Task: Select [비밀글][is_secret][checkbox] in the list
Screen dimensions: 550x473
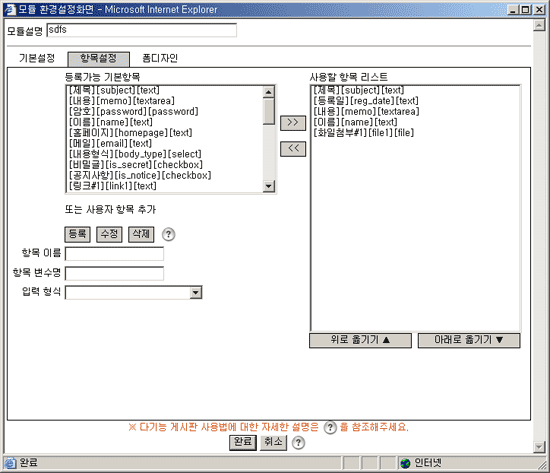Action: [136, 165]
